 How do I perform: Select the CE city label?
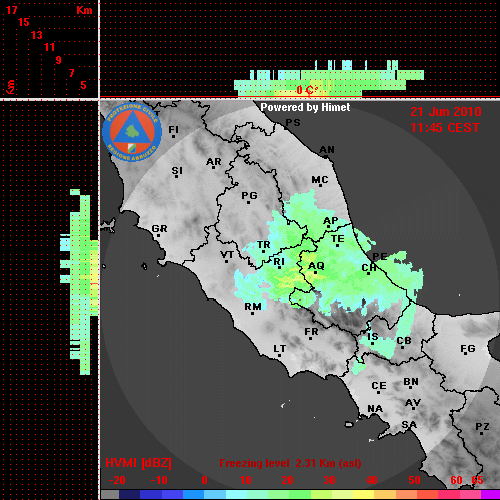[379, 386]
